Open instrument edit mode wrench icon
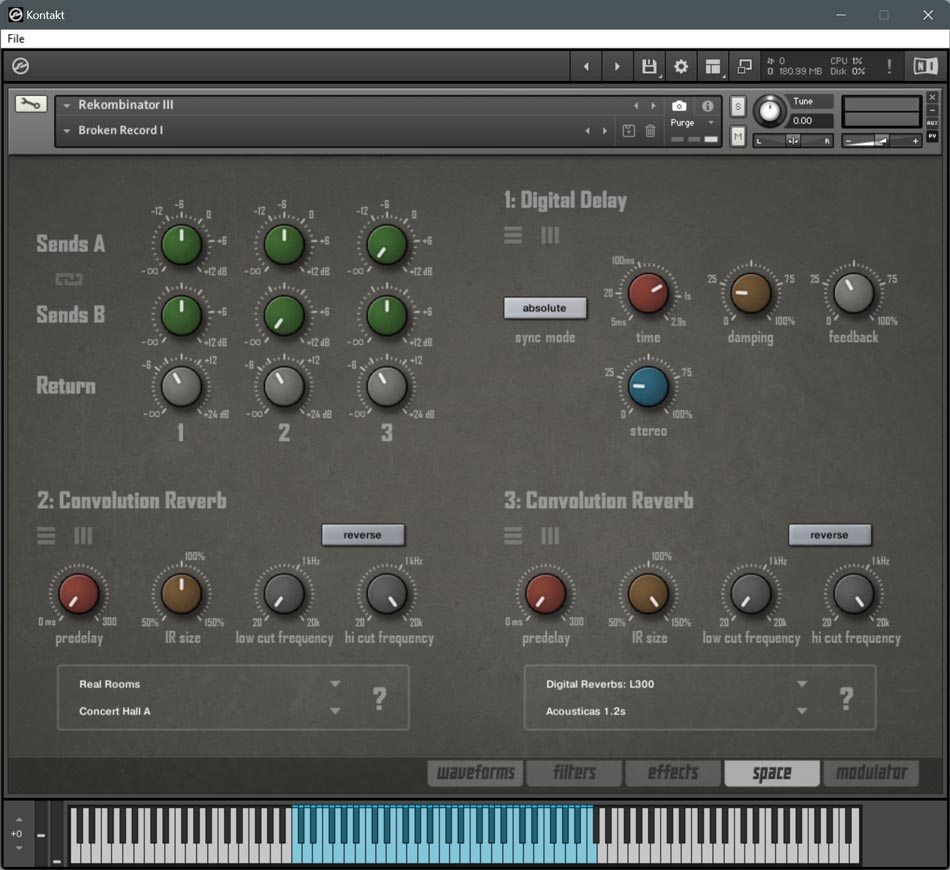 30,104
